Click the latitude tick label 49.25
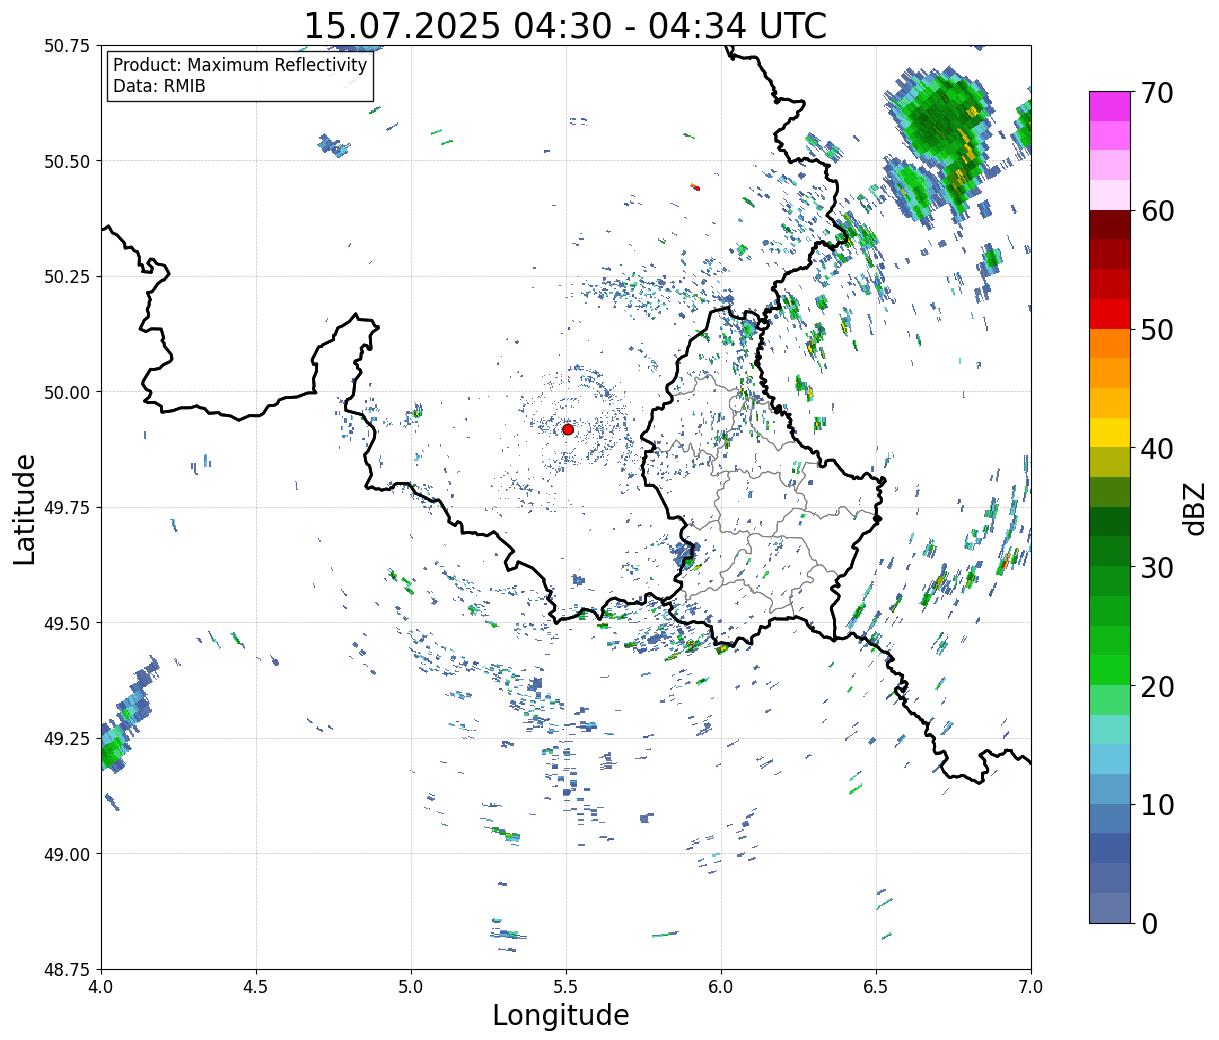Screen dimensions: 1219x1040 67,739
